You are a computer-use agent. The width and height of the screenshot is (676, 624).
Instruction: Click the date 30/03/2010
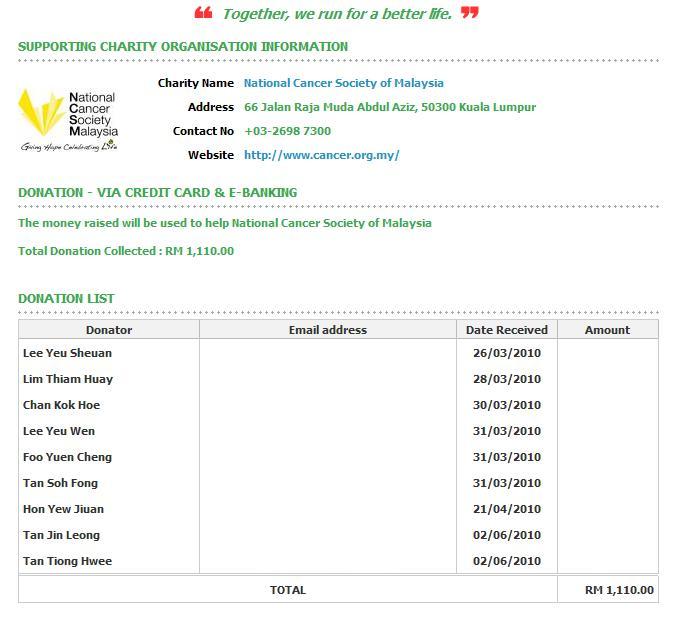tap(507, 405)
